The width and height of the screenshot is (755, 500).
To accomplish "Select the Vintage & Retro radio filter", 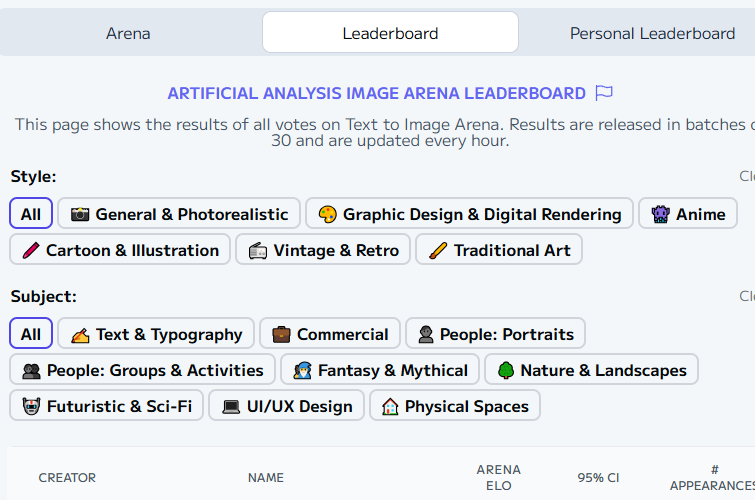I will 323,250.
